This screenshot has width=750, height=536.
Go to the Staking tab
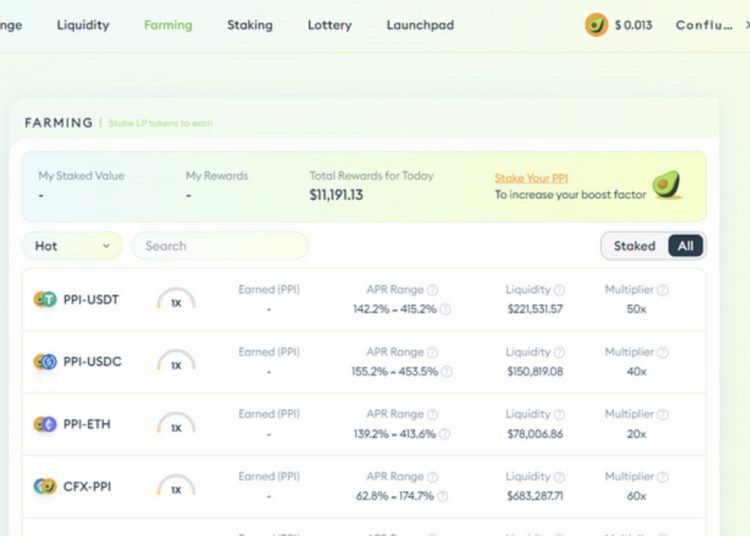[250, 25]
